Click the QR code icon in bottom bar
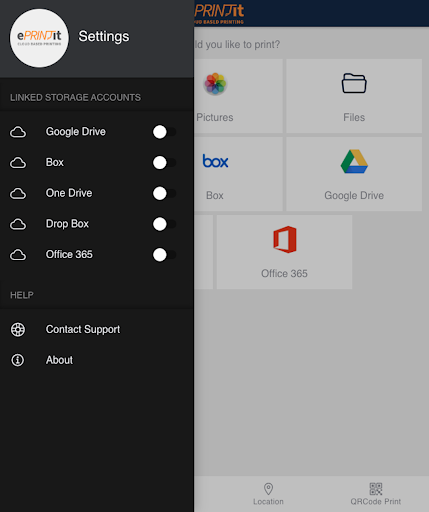This screenshot has height=512, width=429. point(376,489)
